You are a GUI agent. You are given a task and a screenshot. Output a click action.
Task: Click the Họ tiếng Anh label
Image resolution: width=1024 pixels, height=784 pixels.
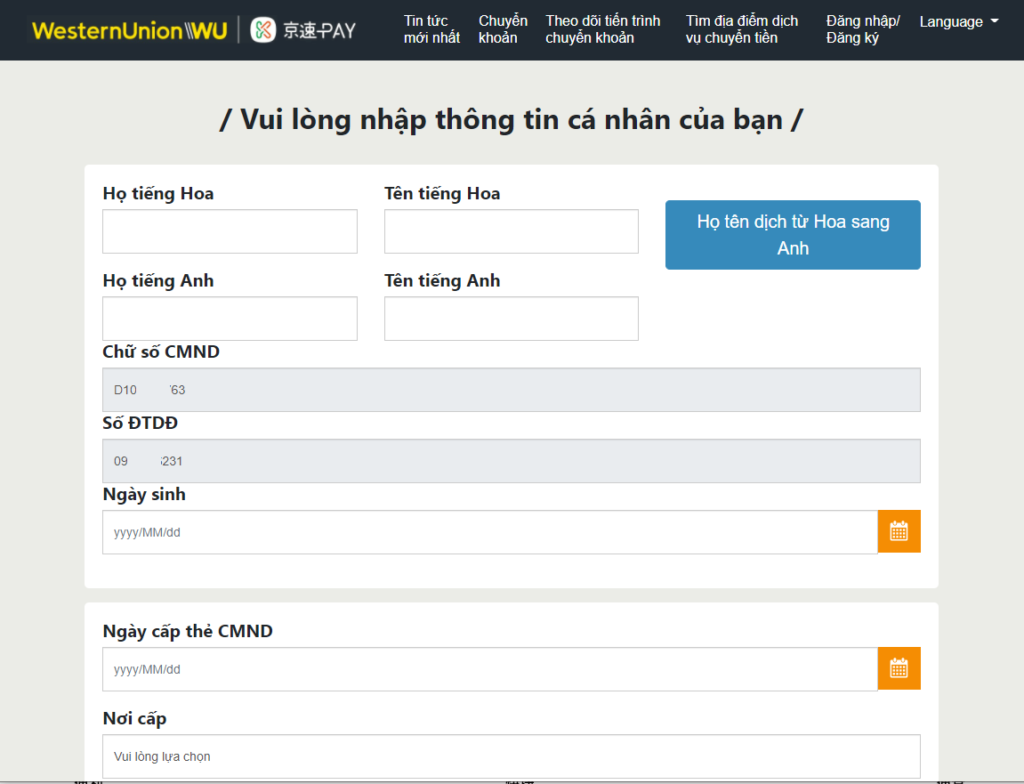point(158,281)
